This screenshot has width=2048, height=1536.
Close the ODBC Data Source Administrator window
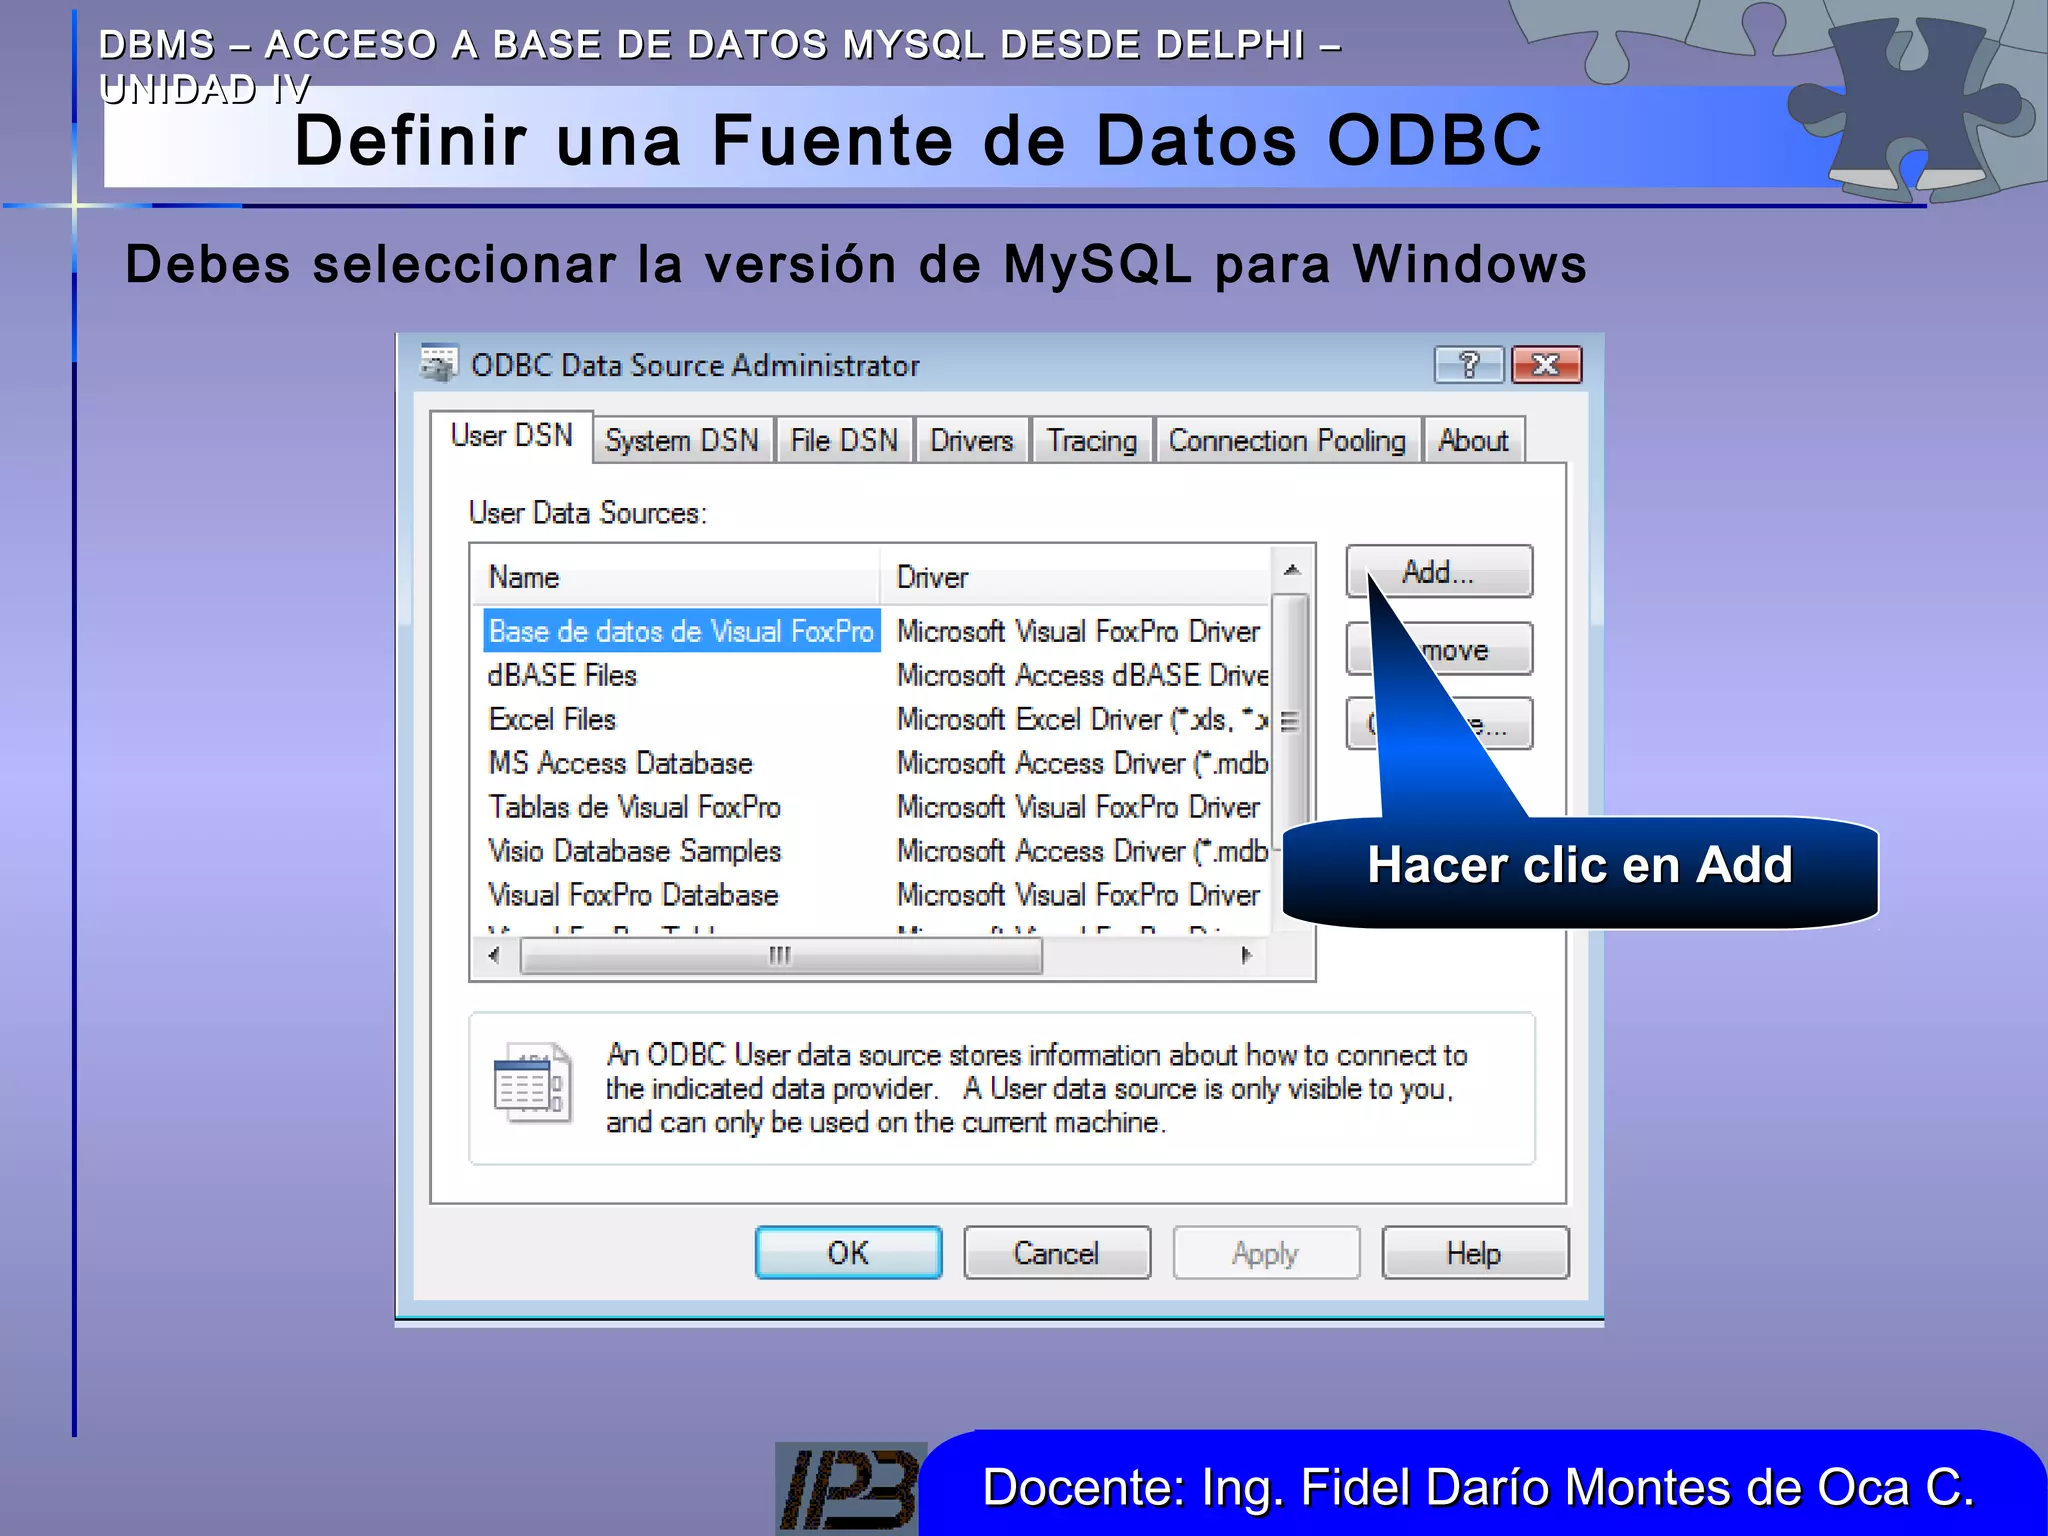[1546, 365]
